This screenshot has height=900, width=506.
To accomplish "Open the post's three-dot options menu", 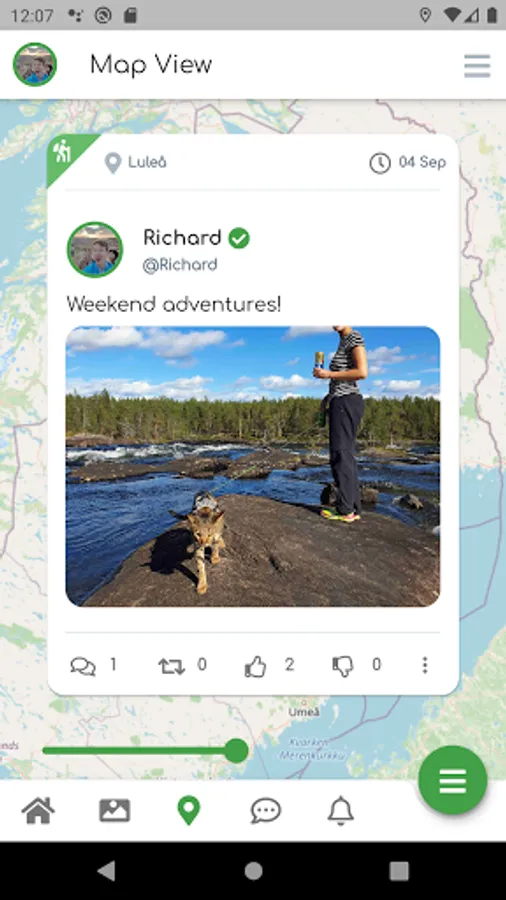I will click(x=425, y=665).
